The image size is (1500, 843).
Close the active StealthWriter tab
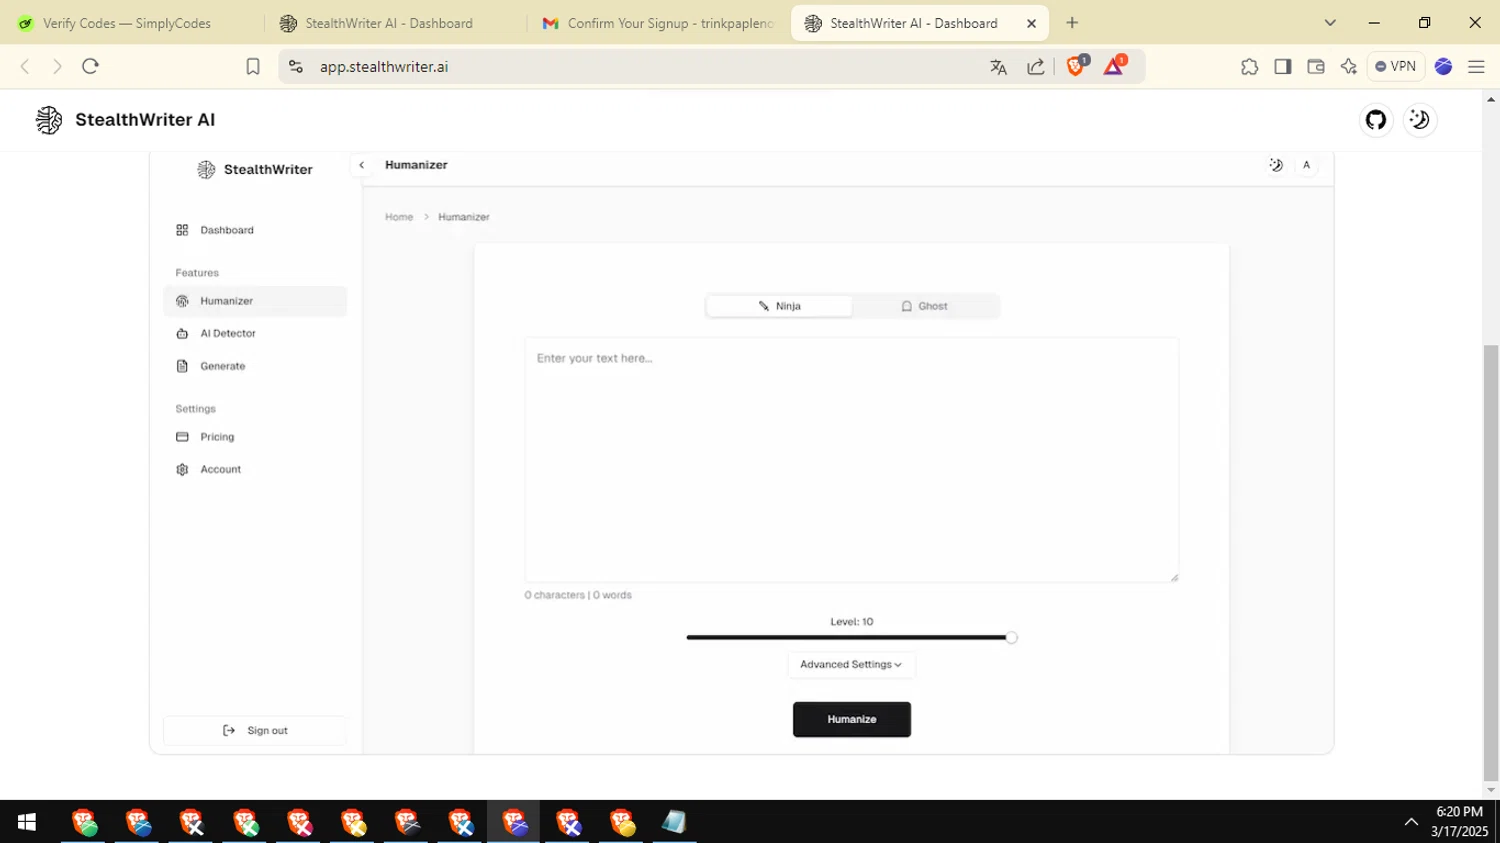coord(1031,23)
